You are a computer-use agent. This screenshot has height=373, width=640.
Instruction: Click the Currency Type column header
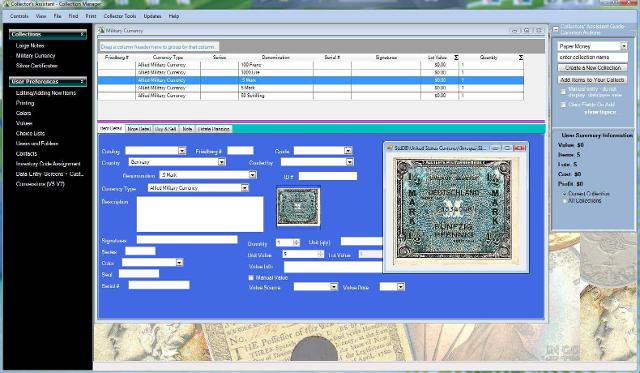point(168,58)
